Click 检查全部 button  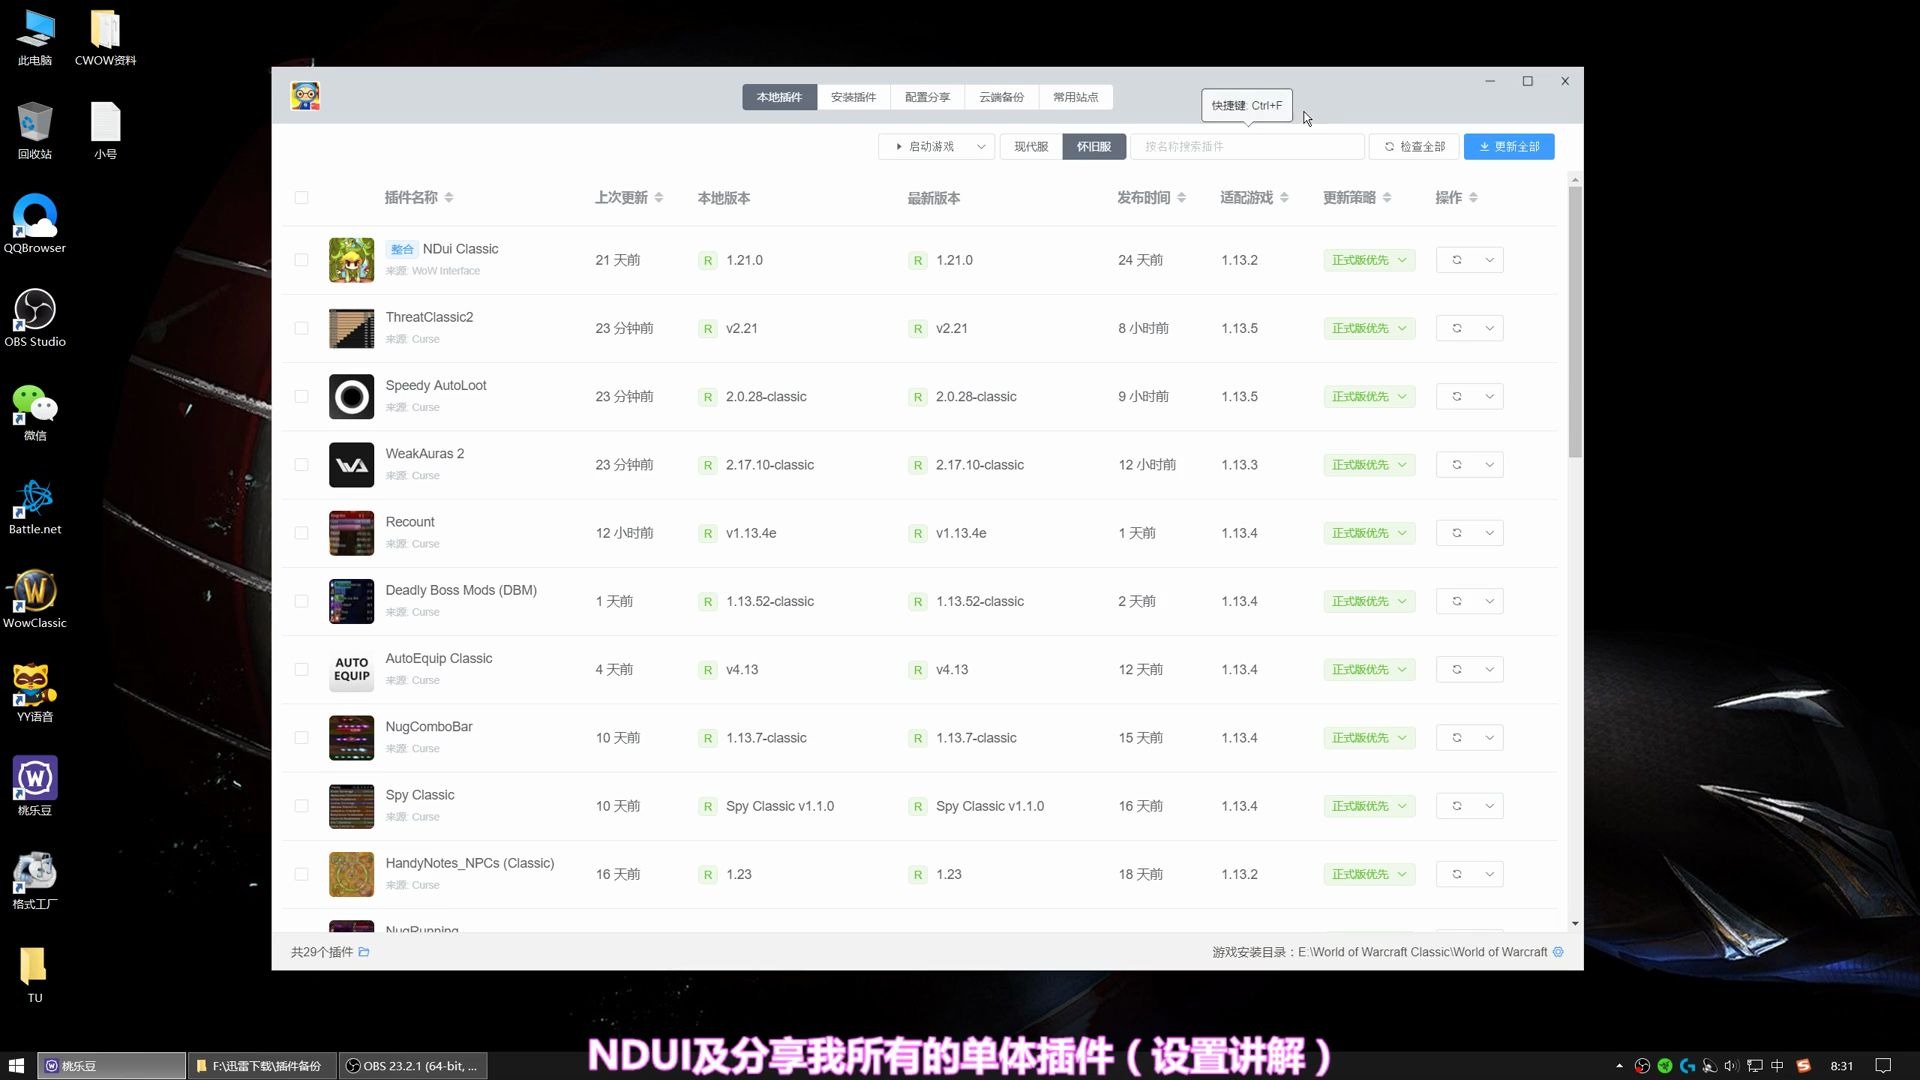[1414, 147]
